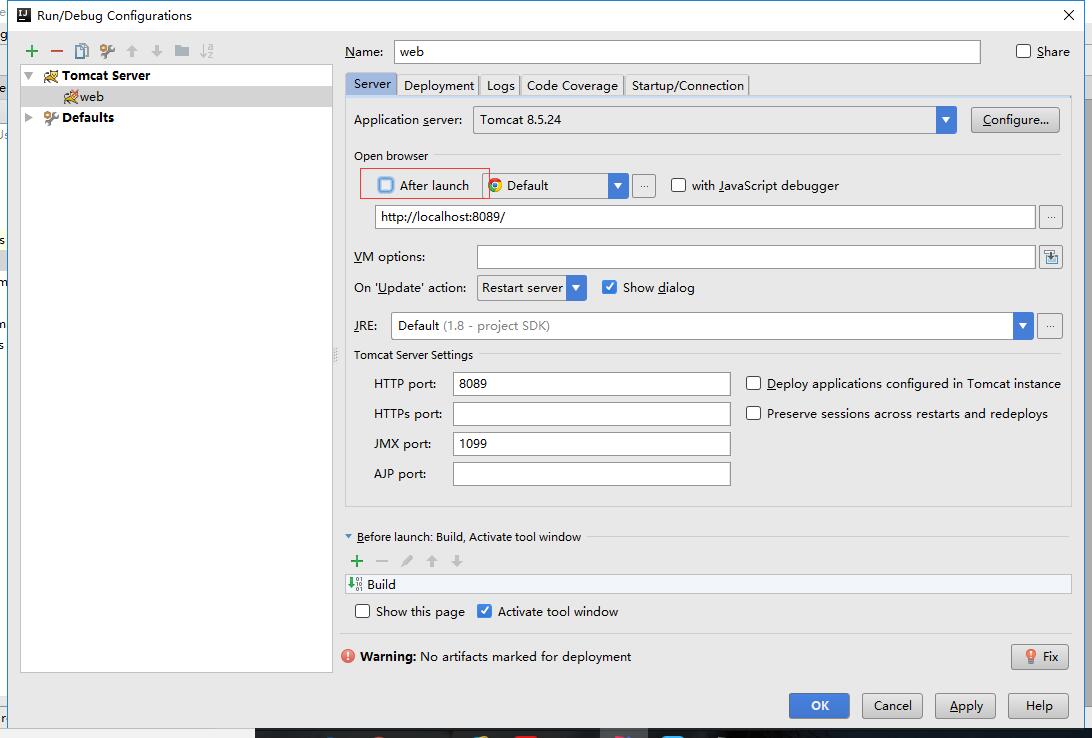
Task: Open edit defaults wrench icon
Action: click(x=107, y=51)
